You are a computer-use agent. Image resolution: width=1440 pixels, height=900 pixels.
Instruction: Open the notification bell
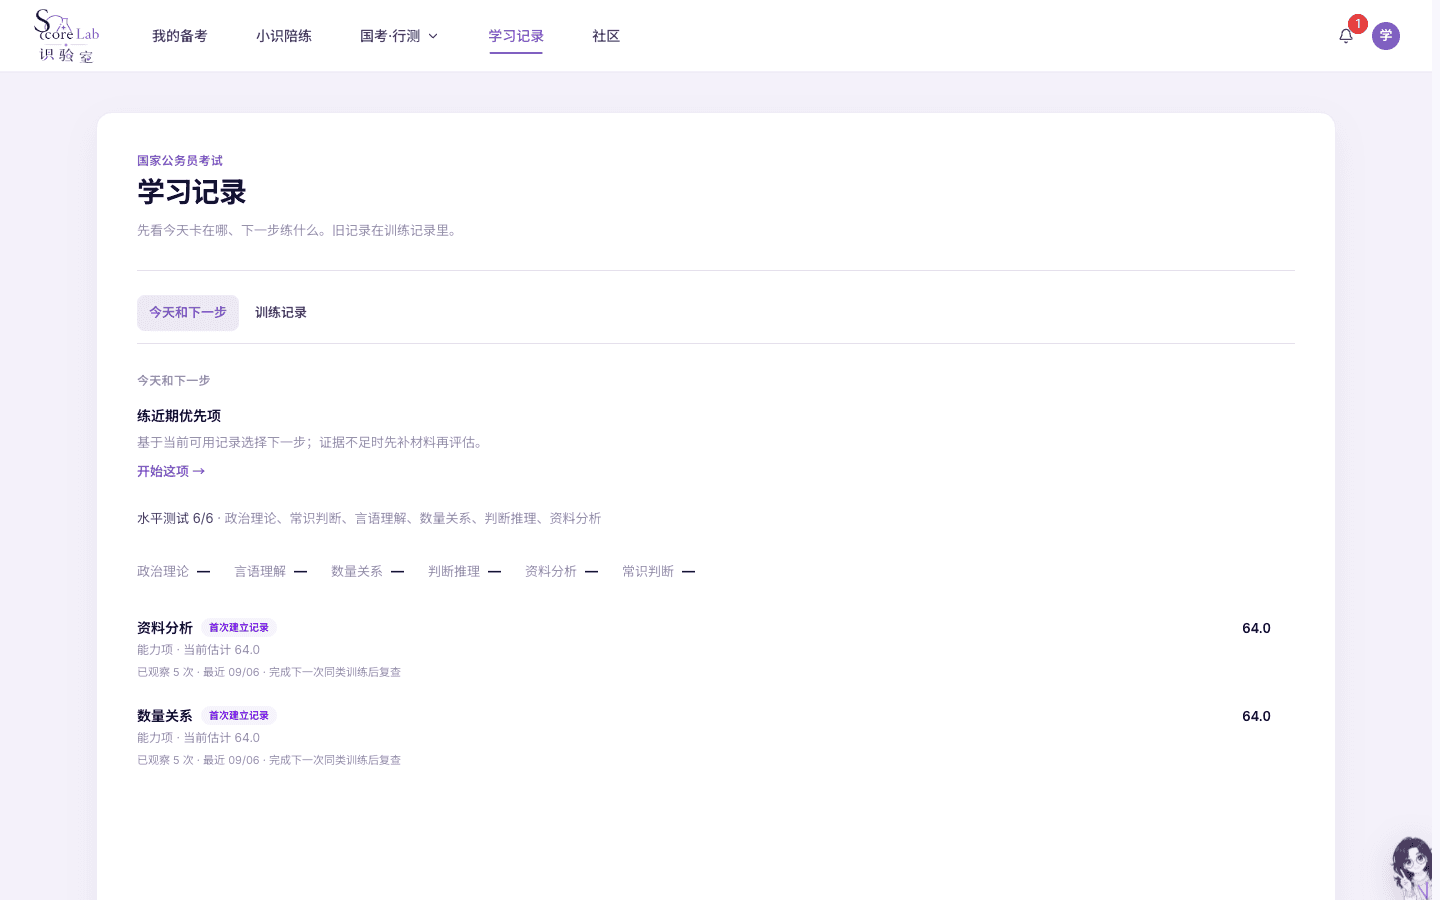tap(1346, 36)
